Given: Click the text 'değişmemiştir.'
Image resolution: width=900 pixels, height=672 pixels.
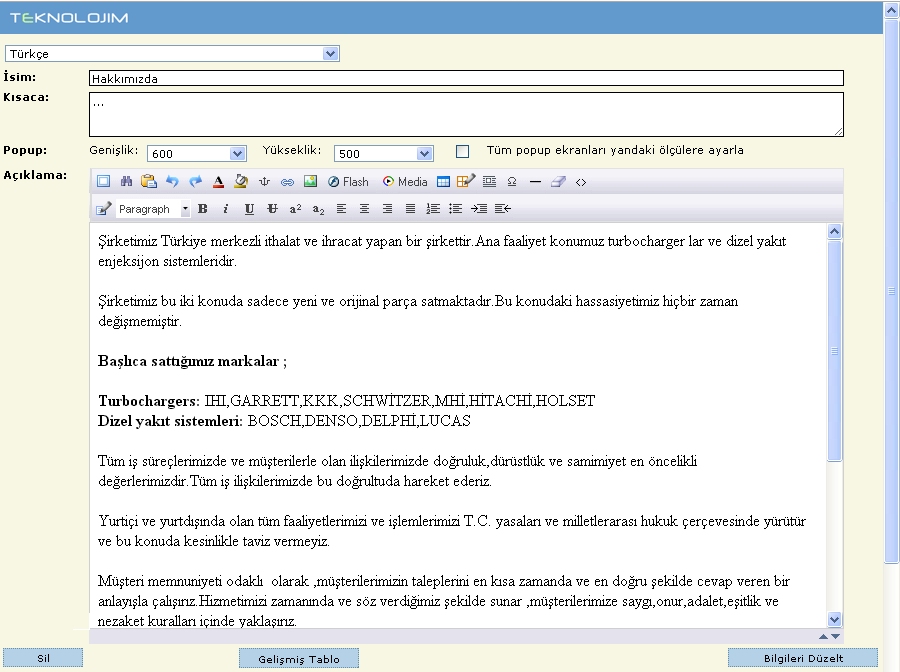Looking at the screenshot, I should point(139,321).
